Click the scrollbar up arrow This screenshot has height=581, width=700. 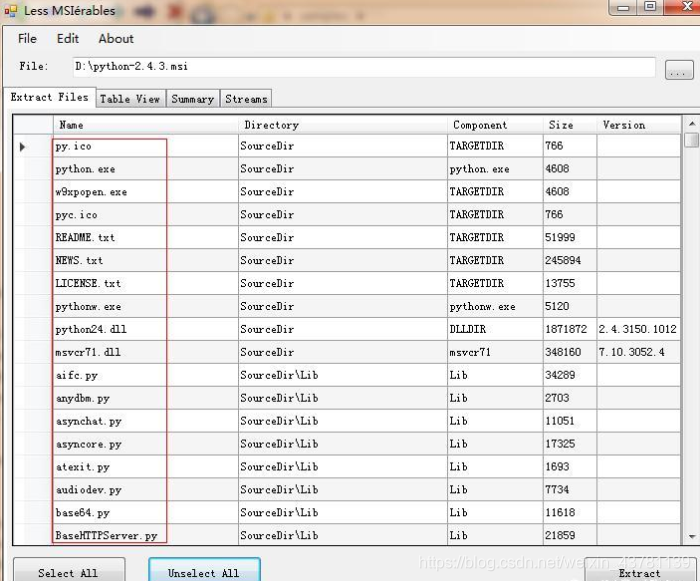[692, 124]
